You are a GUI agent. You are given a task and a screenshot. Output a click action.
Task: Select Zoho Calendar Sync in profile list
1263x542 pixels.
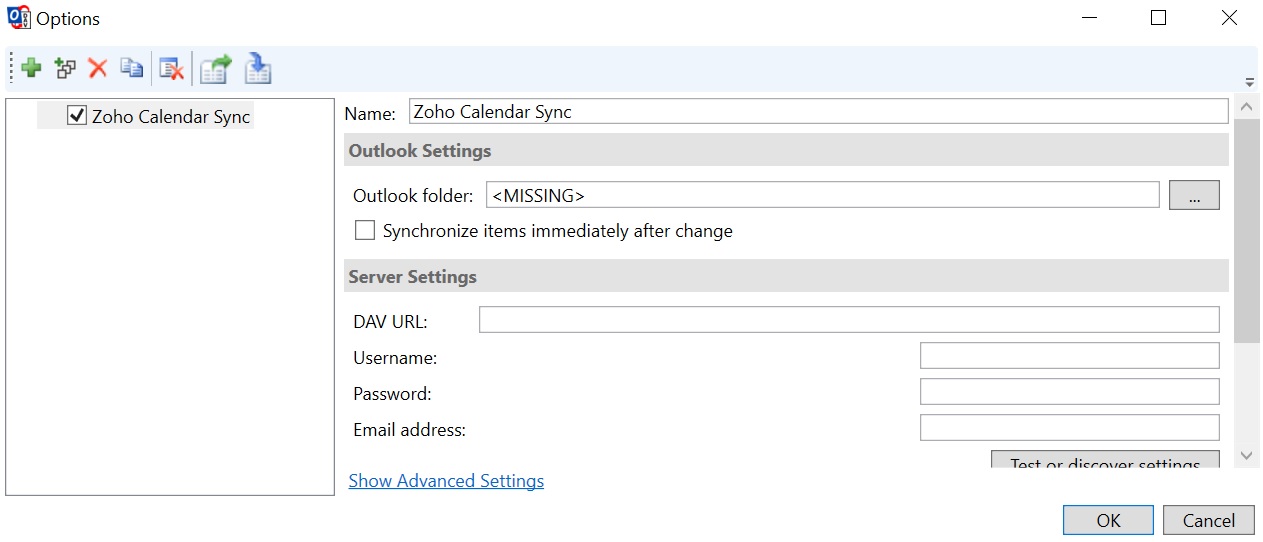coord(171,117)
